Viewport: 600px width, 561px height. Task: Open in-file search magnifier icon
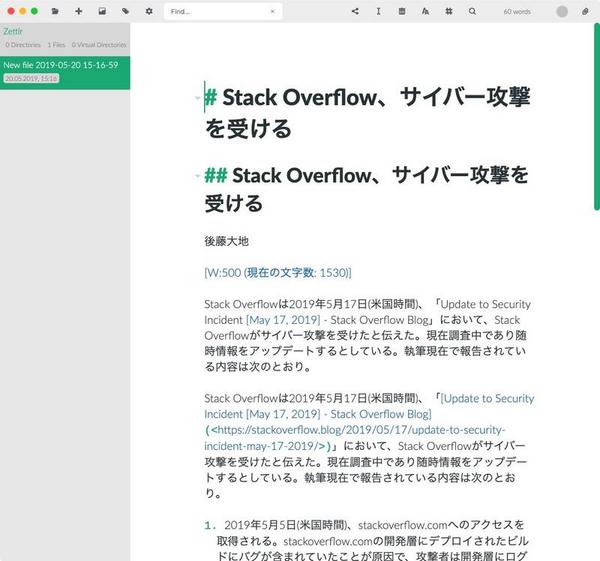coord(473,11)
